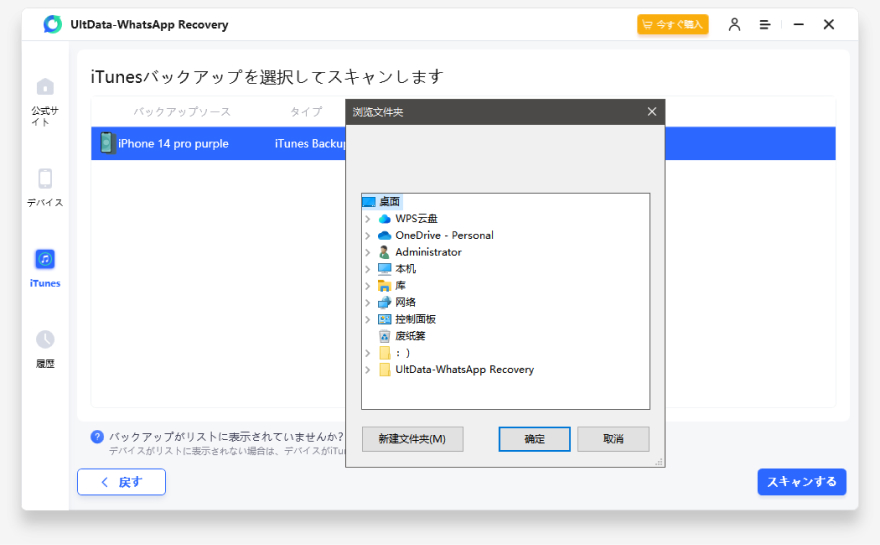Screen dimensions: 880x545
Task: Select the 本机 computer icon
Action: (384, 269)
